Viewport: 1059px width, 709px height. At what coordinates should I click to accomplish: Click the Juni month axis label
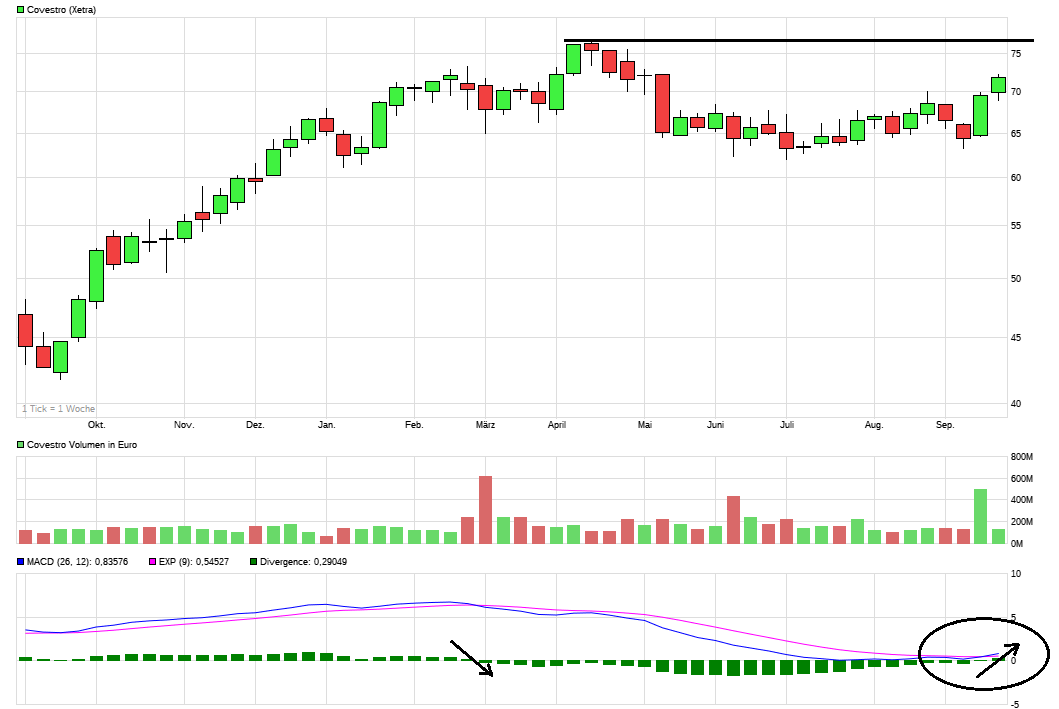coord(715,425)
